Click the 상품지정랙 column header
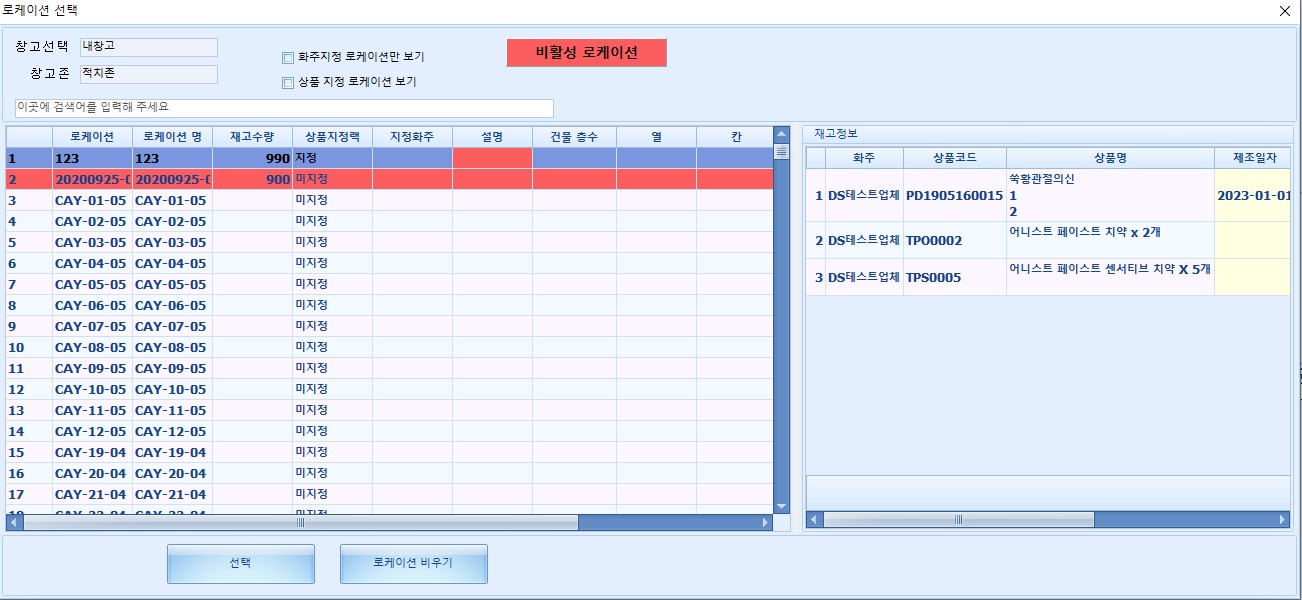 click(x=332, y=137)
